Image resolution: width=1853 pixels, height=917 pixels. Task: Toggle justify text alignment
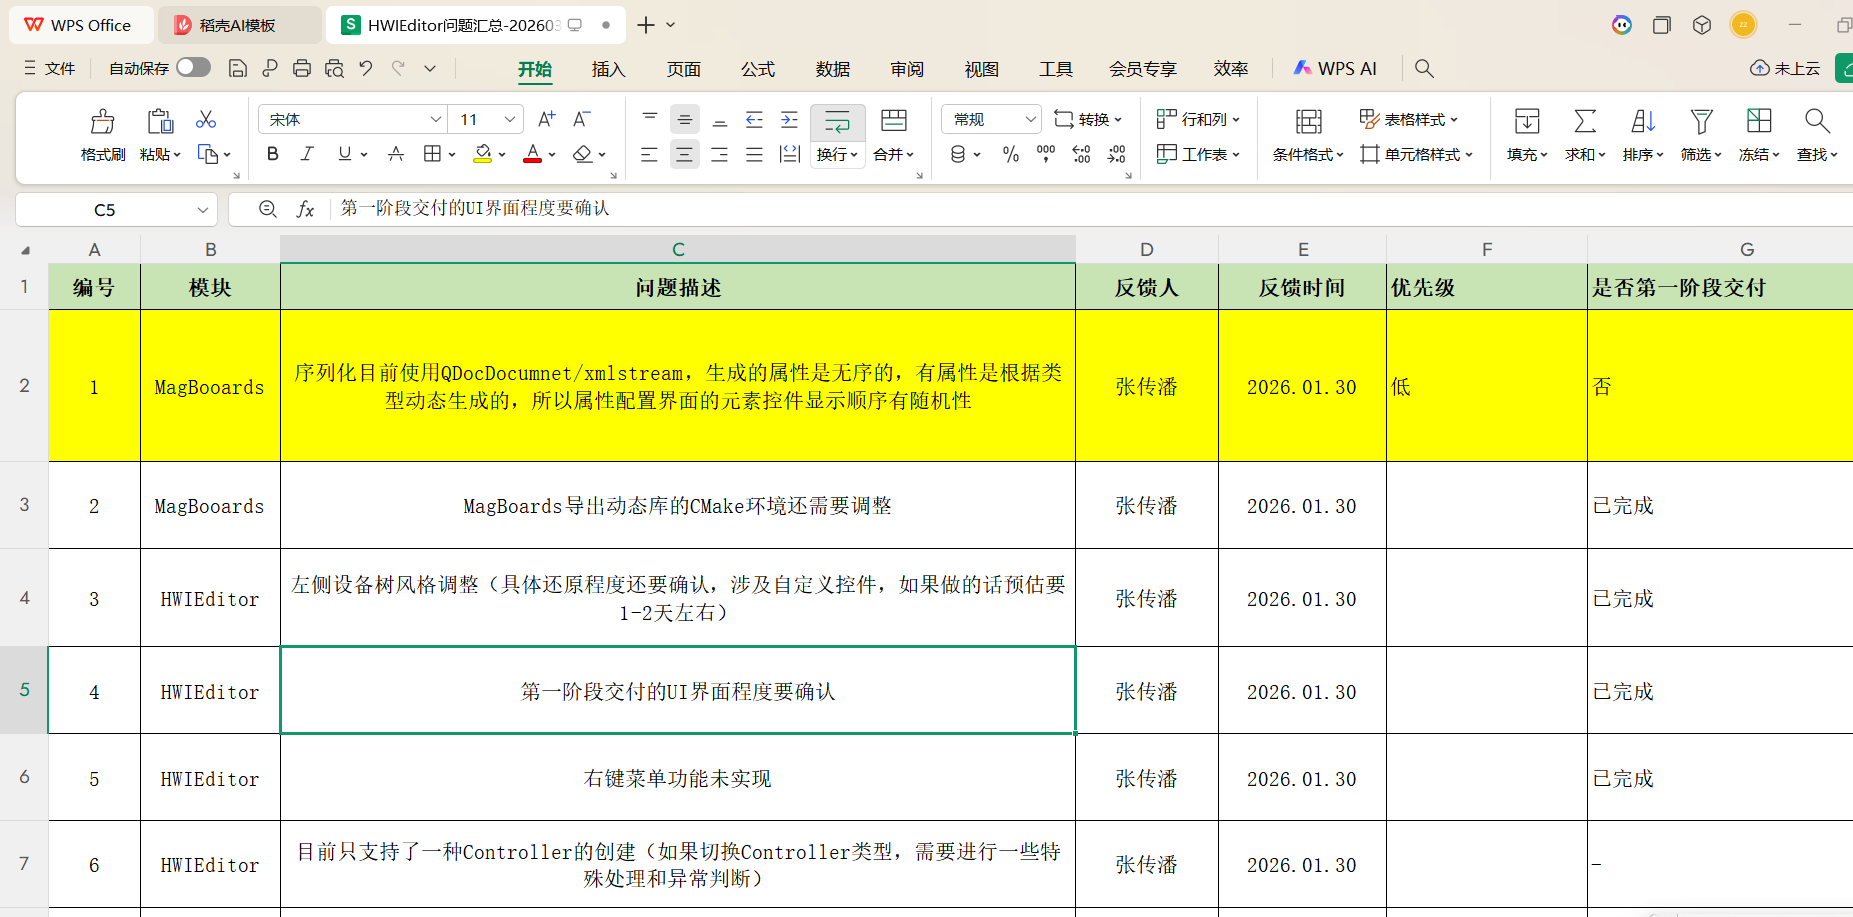pos(755,154)
